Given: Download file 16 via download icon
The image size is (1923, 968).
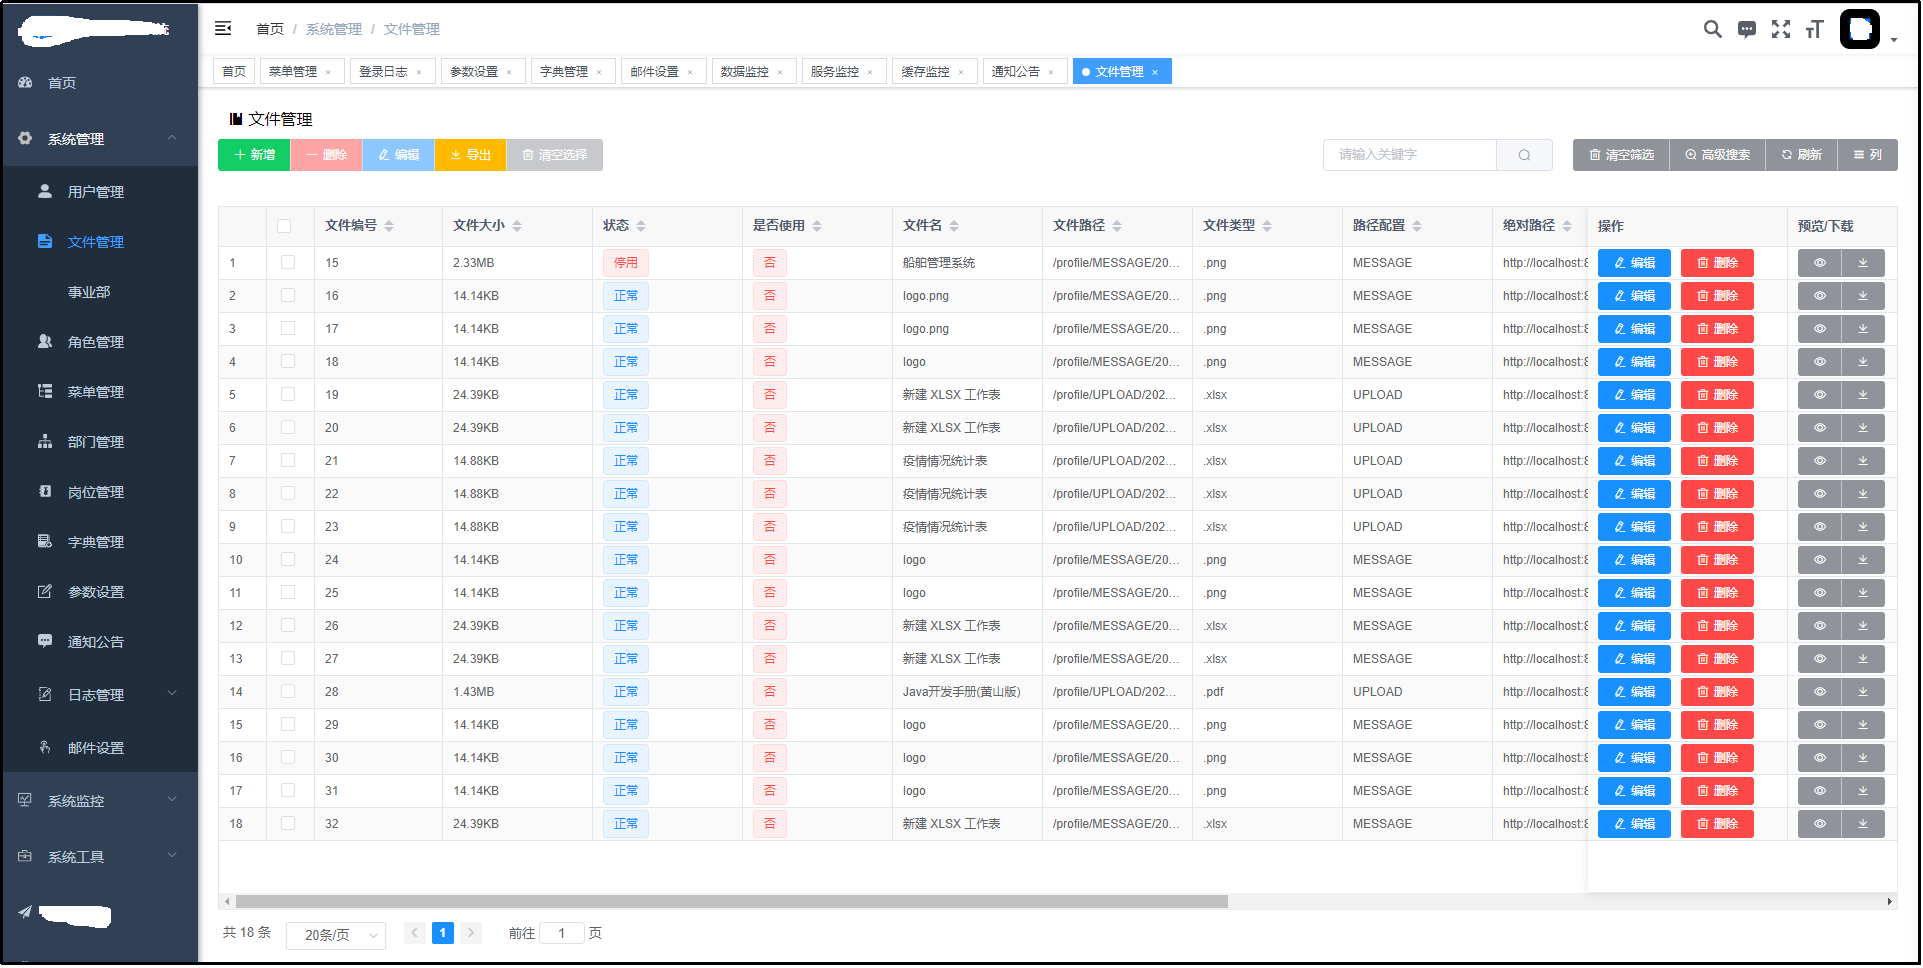Looking at the screenshot, I should tap(1863, 296).
